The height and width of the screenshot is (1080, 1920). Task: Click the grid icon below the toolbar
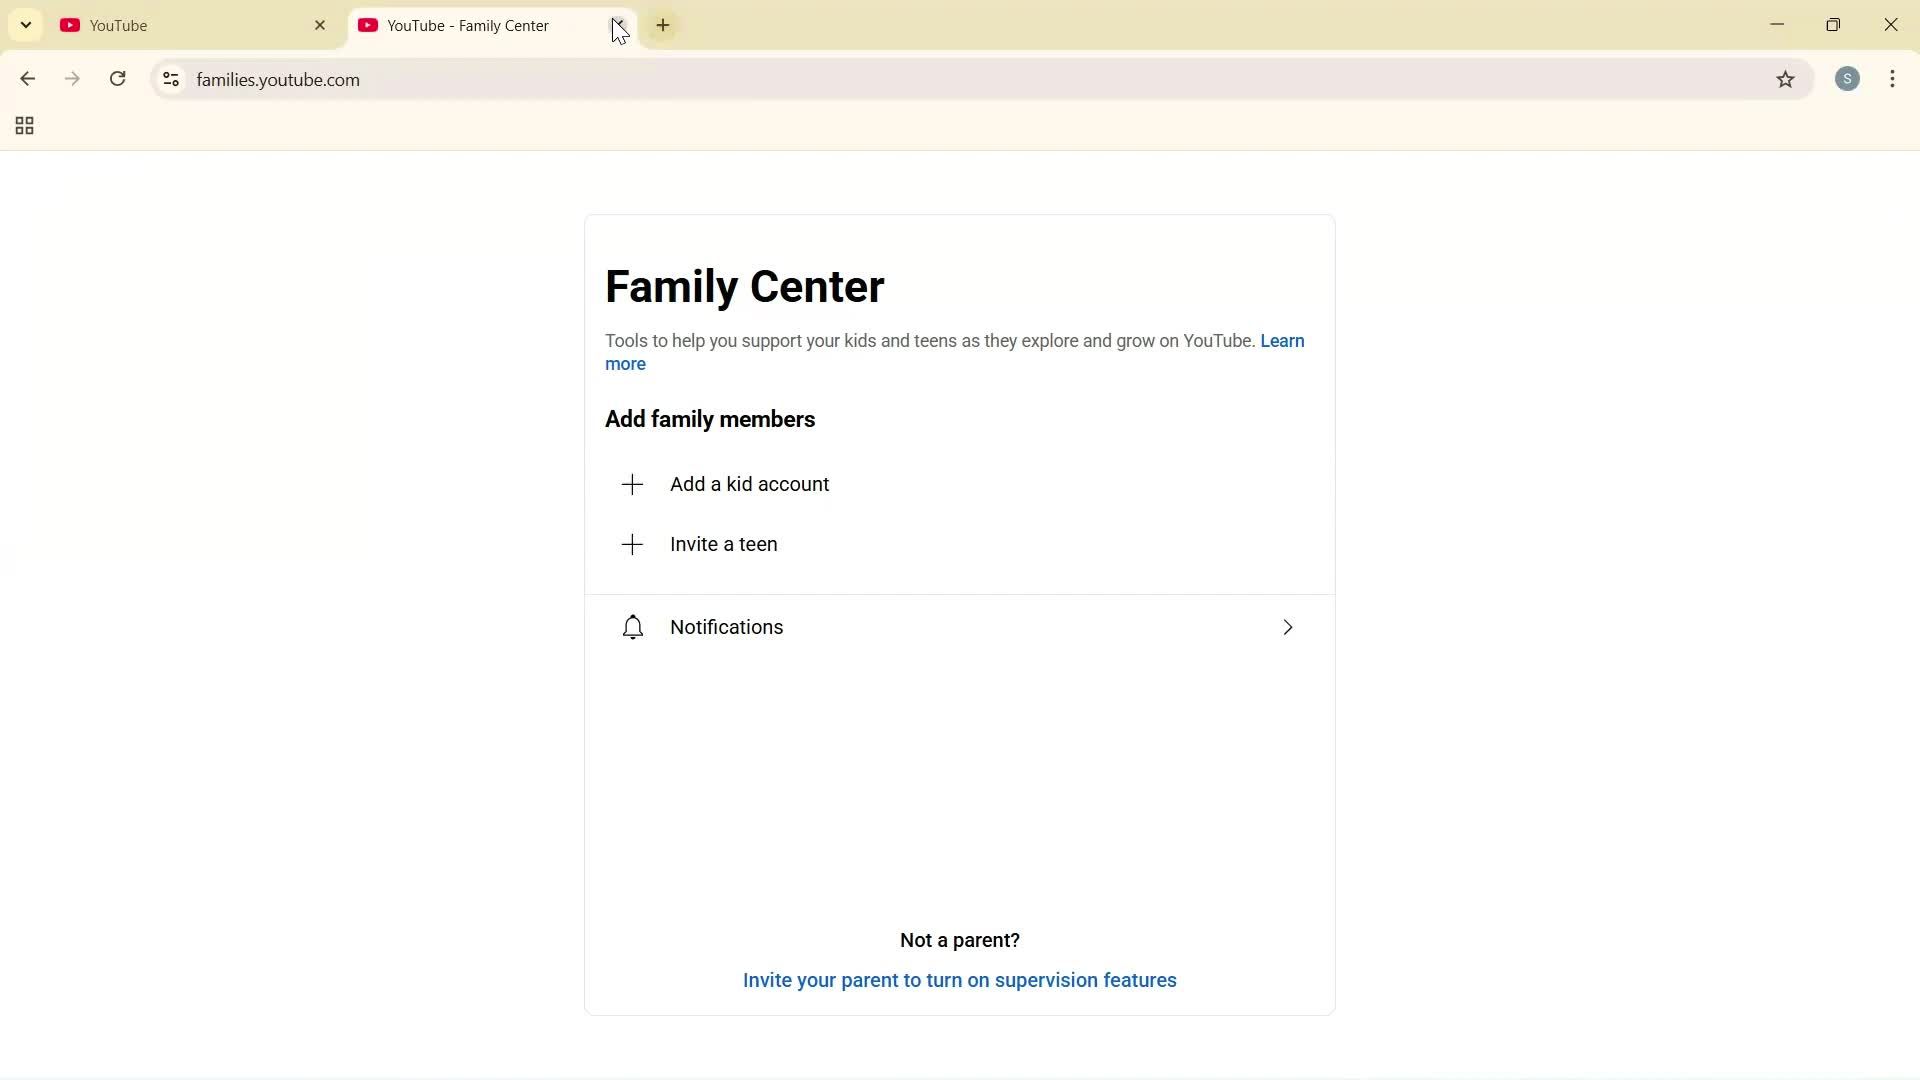[x=24, y=125]
